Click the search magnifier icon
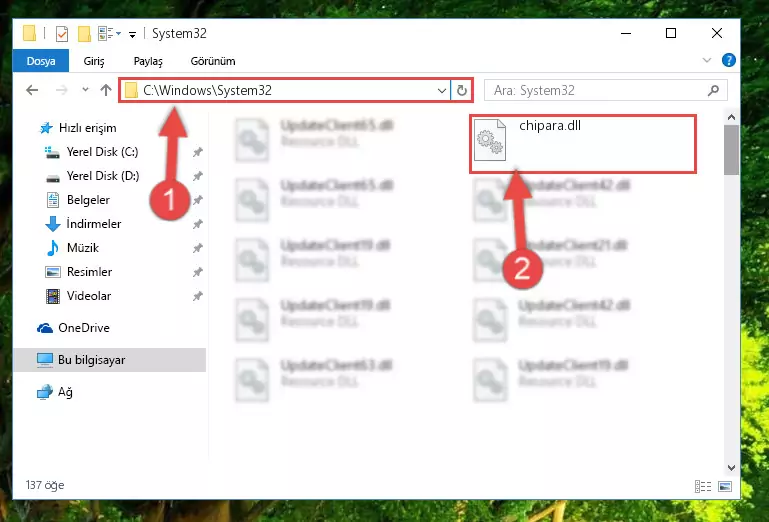The height and width of the screenshot is (522, 769). point(714,90)
